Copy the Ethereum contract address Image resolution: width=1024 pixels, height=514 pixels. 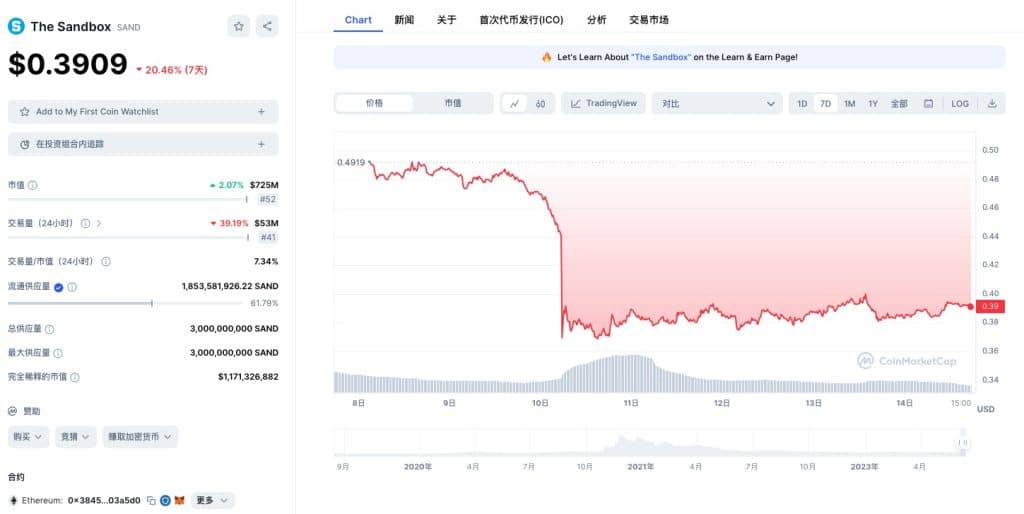151,500
